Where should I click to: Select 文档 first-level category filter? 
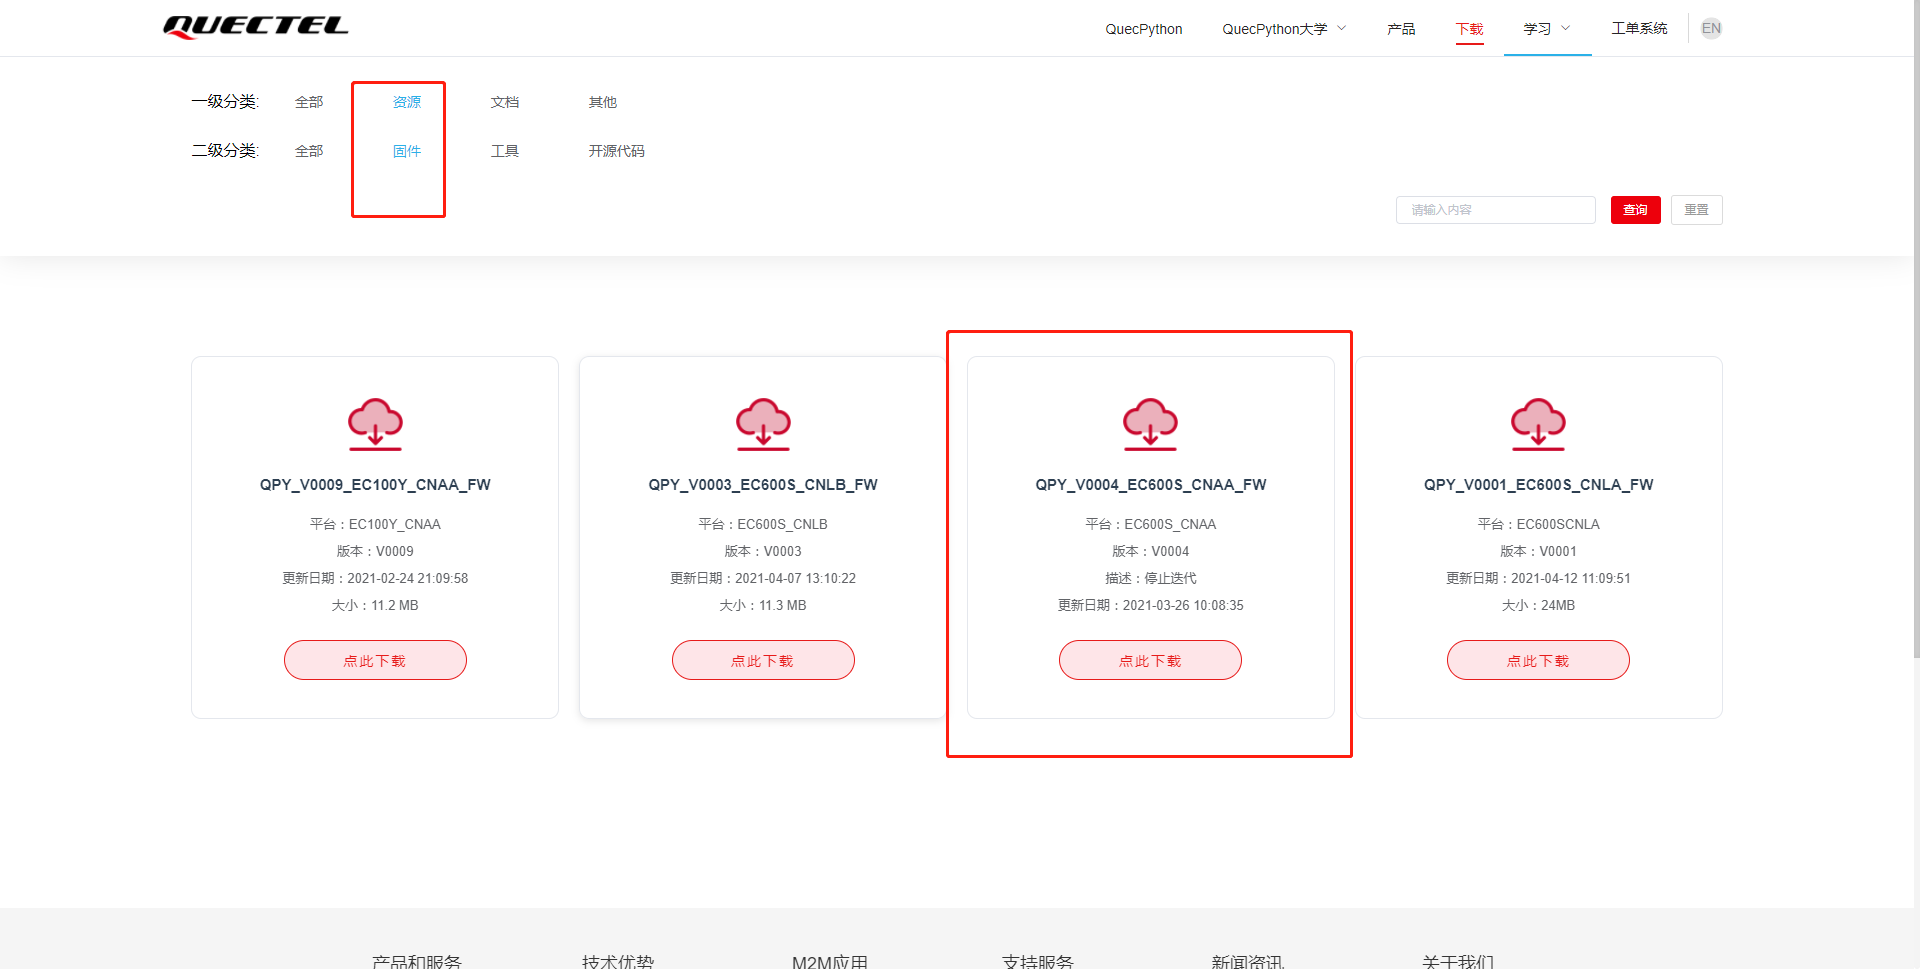click(504, 102)
